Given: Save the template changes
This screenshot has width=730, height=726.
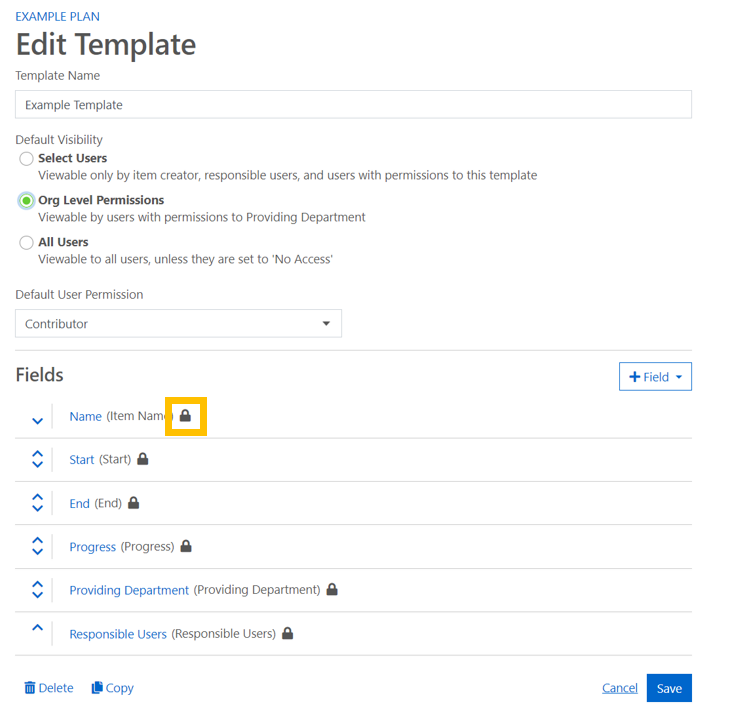Looking at the screenshot, I should click(x=669, y=688).
